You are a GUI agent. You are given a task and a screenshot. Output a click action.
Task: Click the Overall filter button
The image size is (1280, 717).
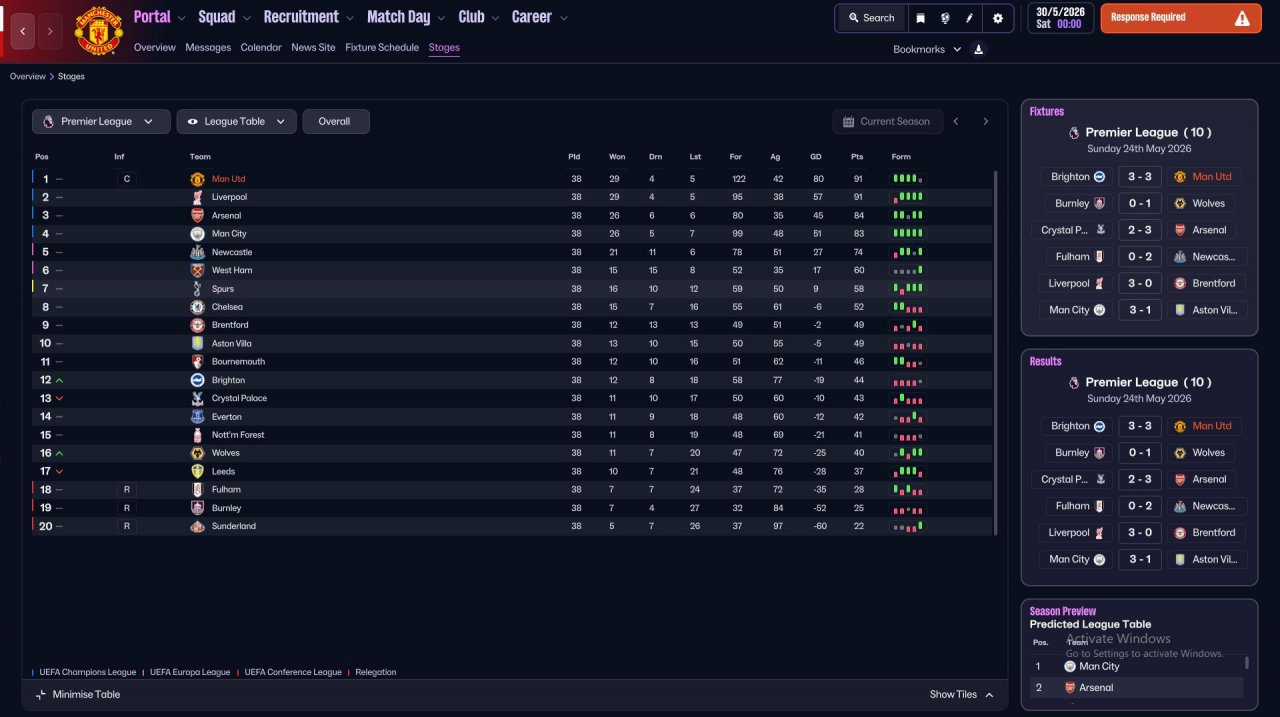(x=334, y=121)
